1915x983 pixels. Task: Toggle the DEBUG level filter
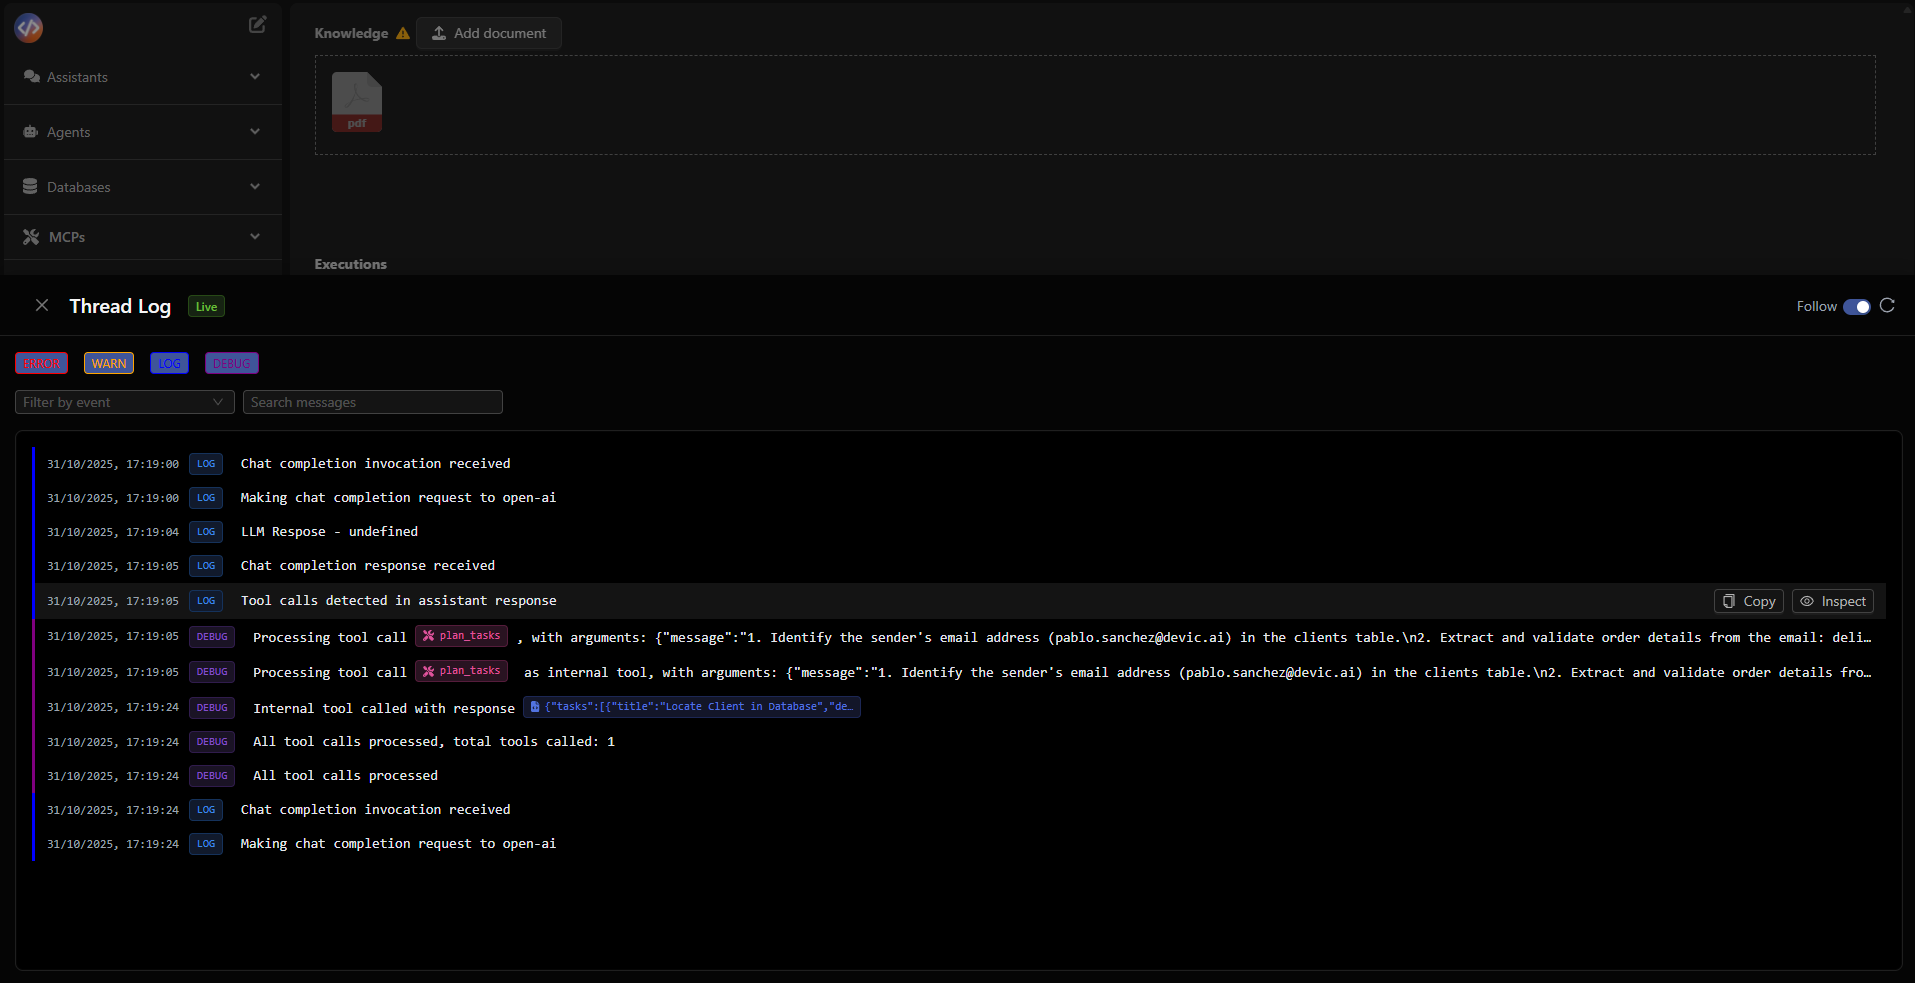[232, 364]
